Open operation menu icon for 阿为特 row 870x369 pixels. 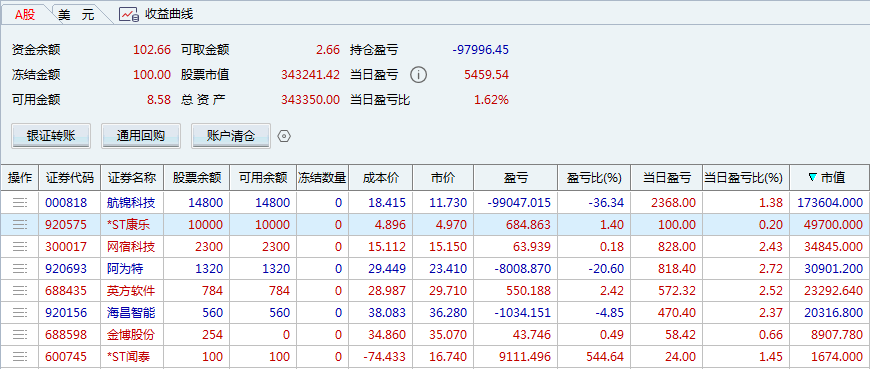19,269
